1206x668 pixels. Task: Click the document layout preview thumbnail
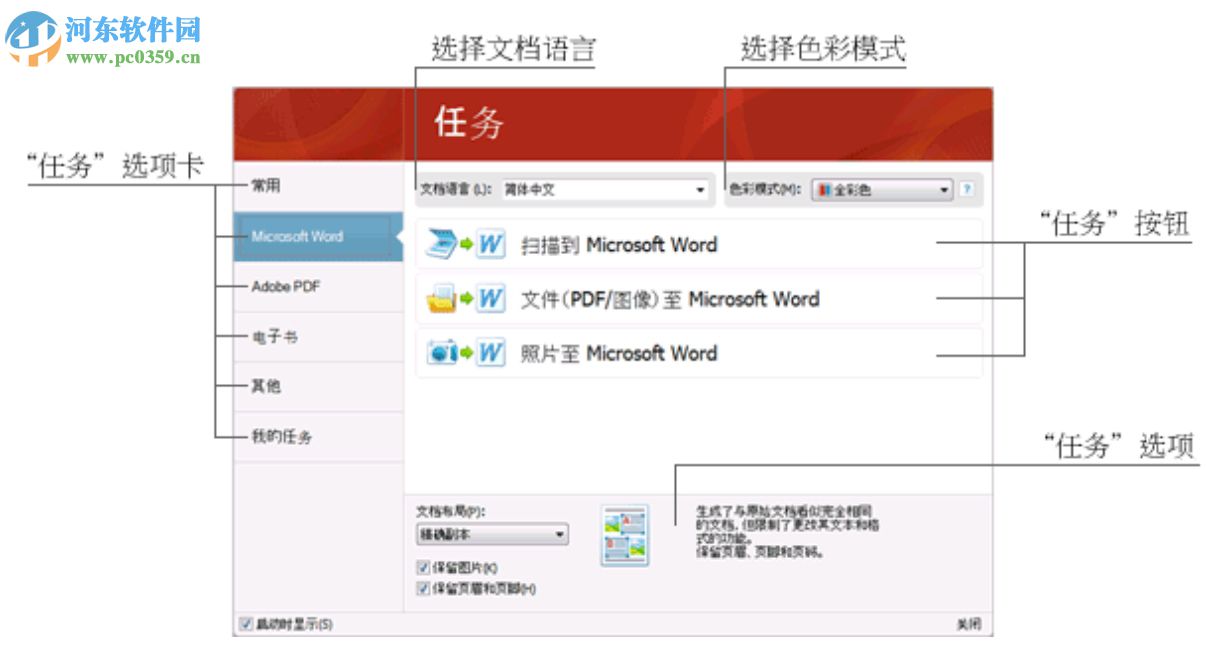[x=625, y=538]
